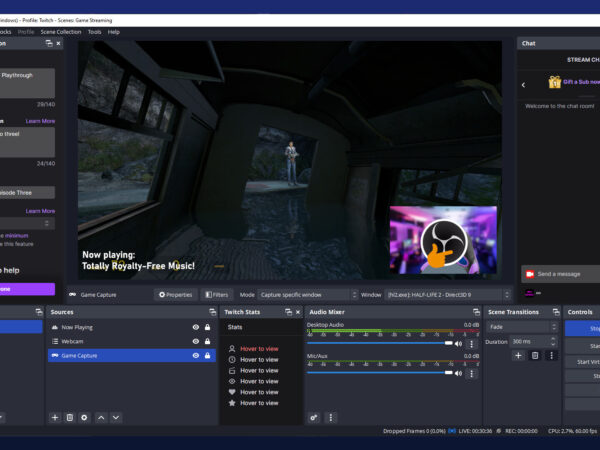
Task: Move selected source up in list
Action: [x=101, y=417]
